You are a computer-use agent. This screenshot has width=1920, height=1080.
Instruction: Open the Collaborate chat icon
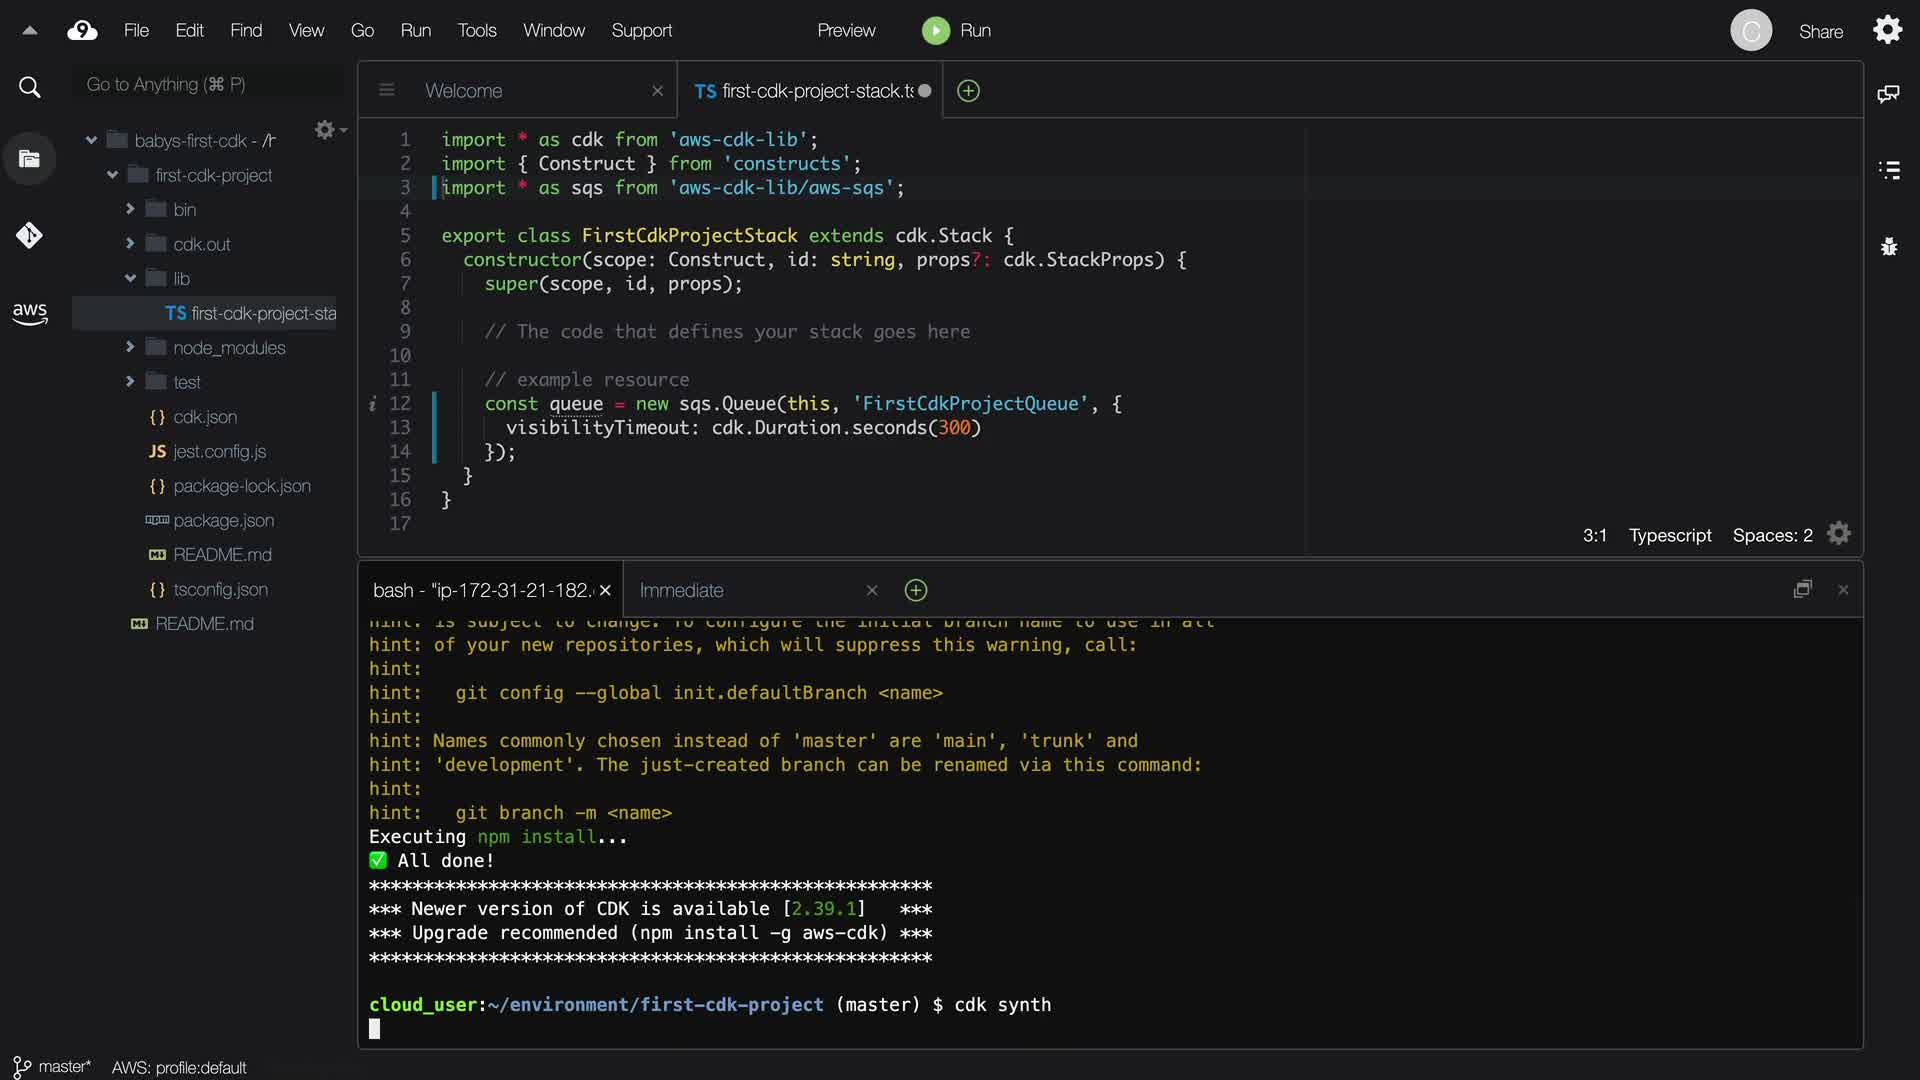point(1888,94)
